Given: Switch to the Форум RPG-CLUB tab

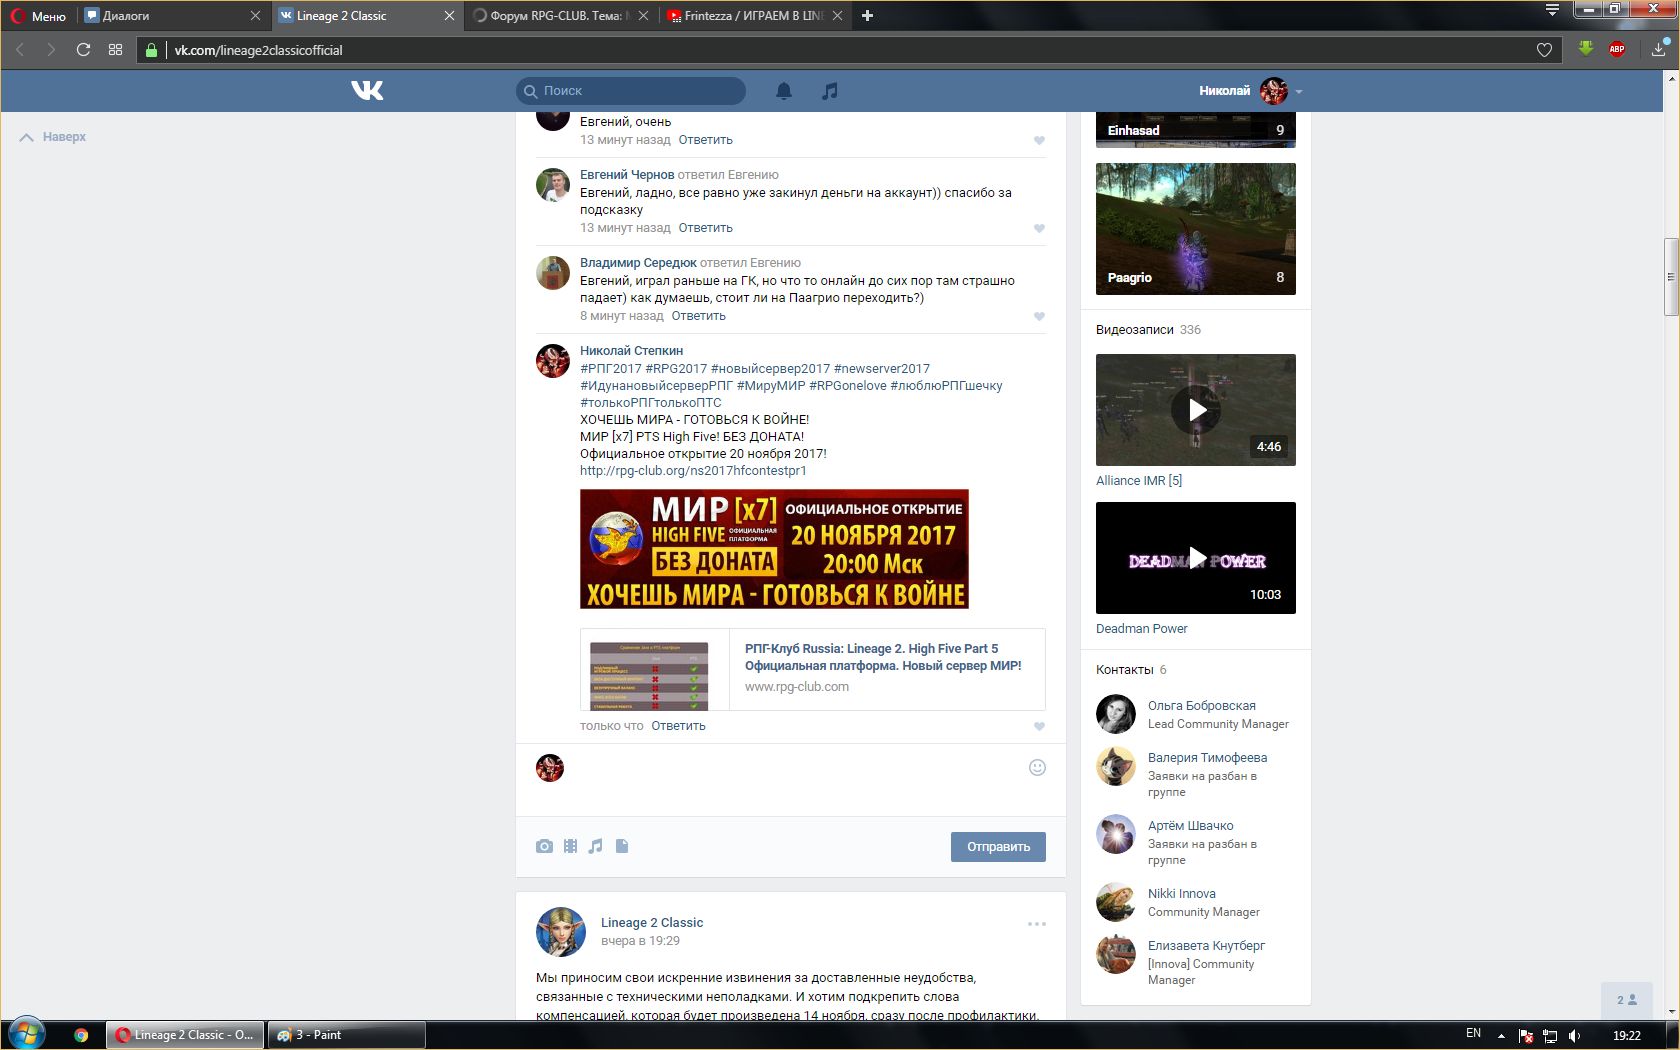Looking at the screenshot, I should click(x=560, y=16).
